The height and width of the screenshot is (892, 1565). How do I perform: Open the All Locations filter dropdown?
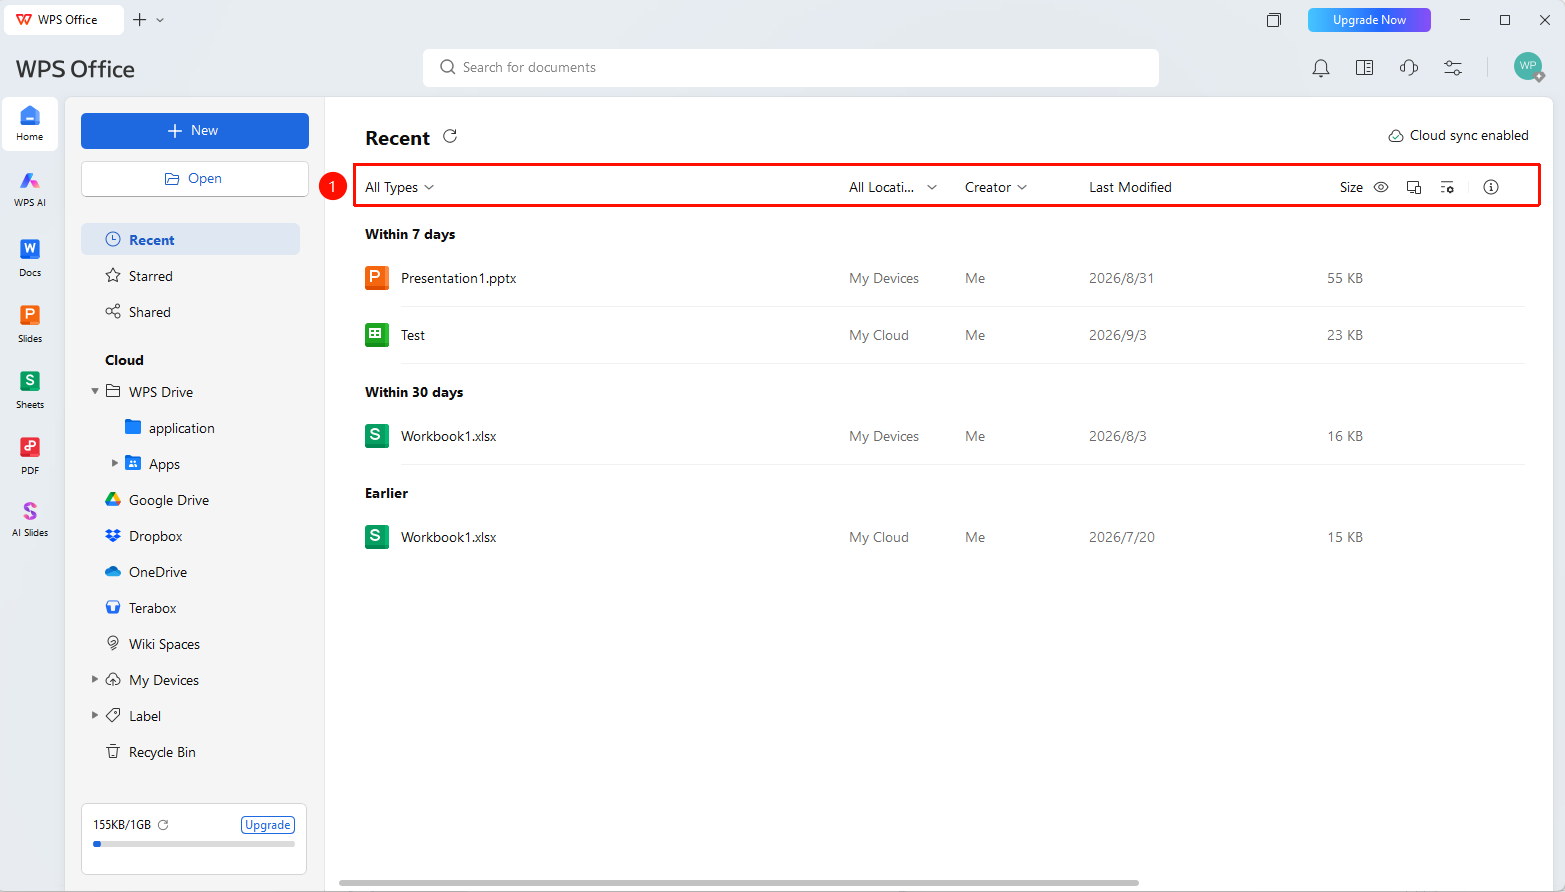(x=893, y=187)
